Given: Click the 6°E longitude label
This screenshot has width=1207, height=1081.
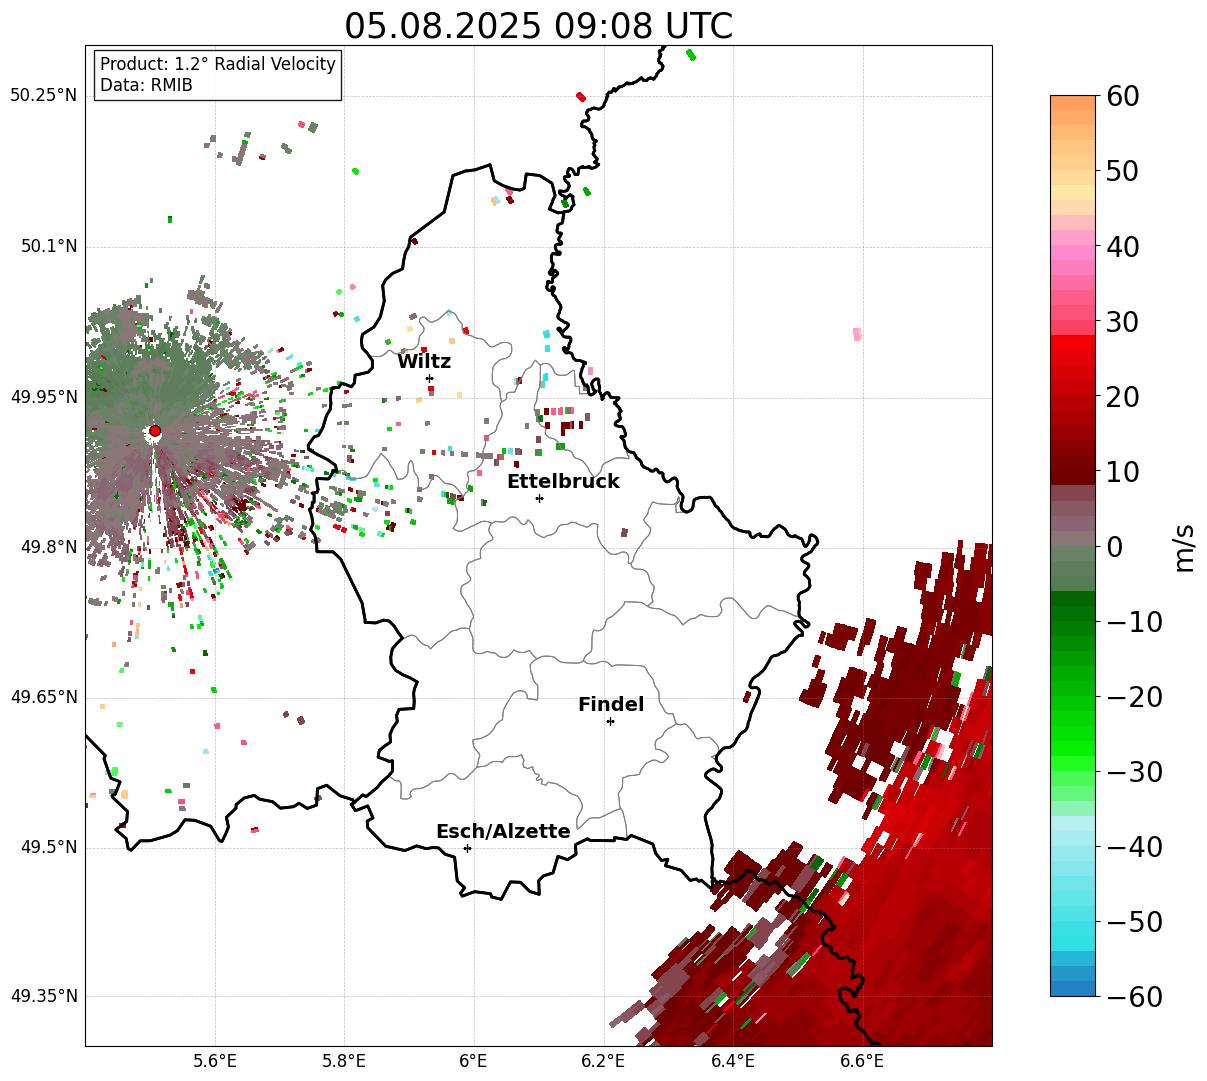Looking at the screenshot, I should click(474, 1062).
